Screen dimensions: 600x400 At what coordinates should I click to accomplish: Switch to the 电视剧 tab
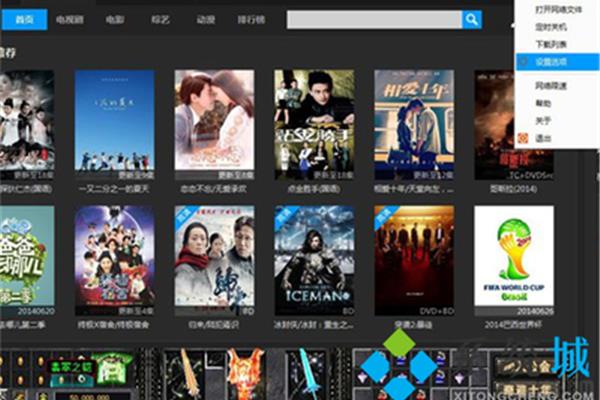pyautogui.click(x=70, y=20)
